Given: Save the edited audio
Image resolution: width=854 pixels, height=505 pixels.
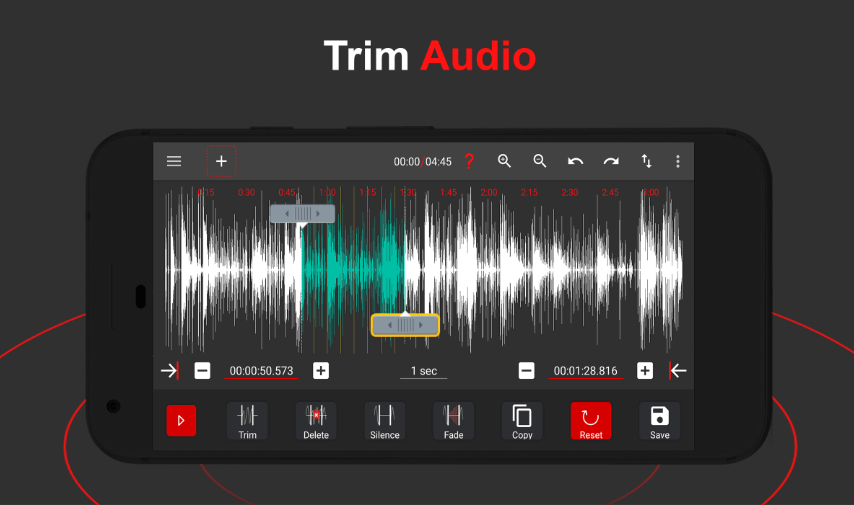Looking at the screenshot, I should [660, 421].
